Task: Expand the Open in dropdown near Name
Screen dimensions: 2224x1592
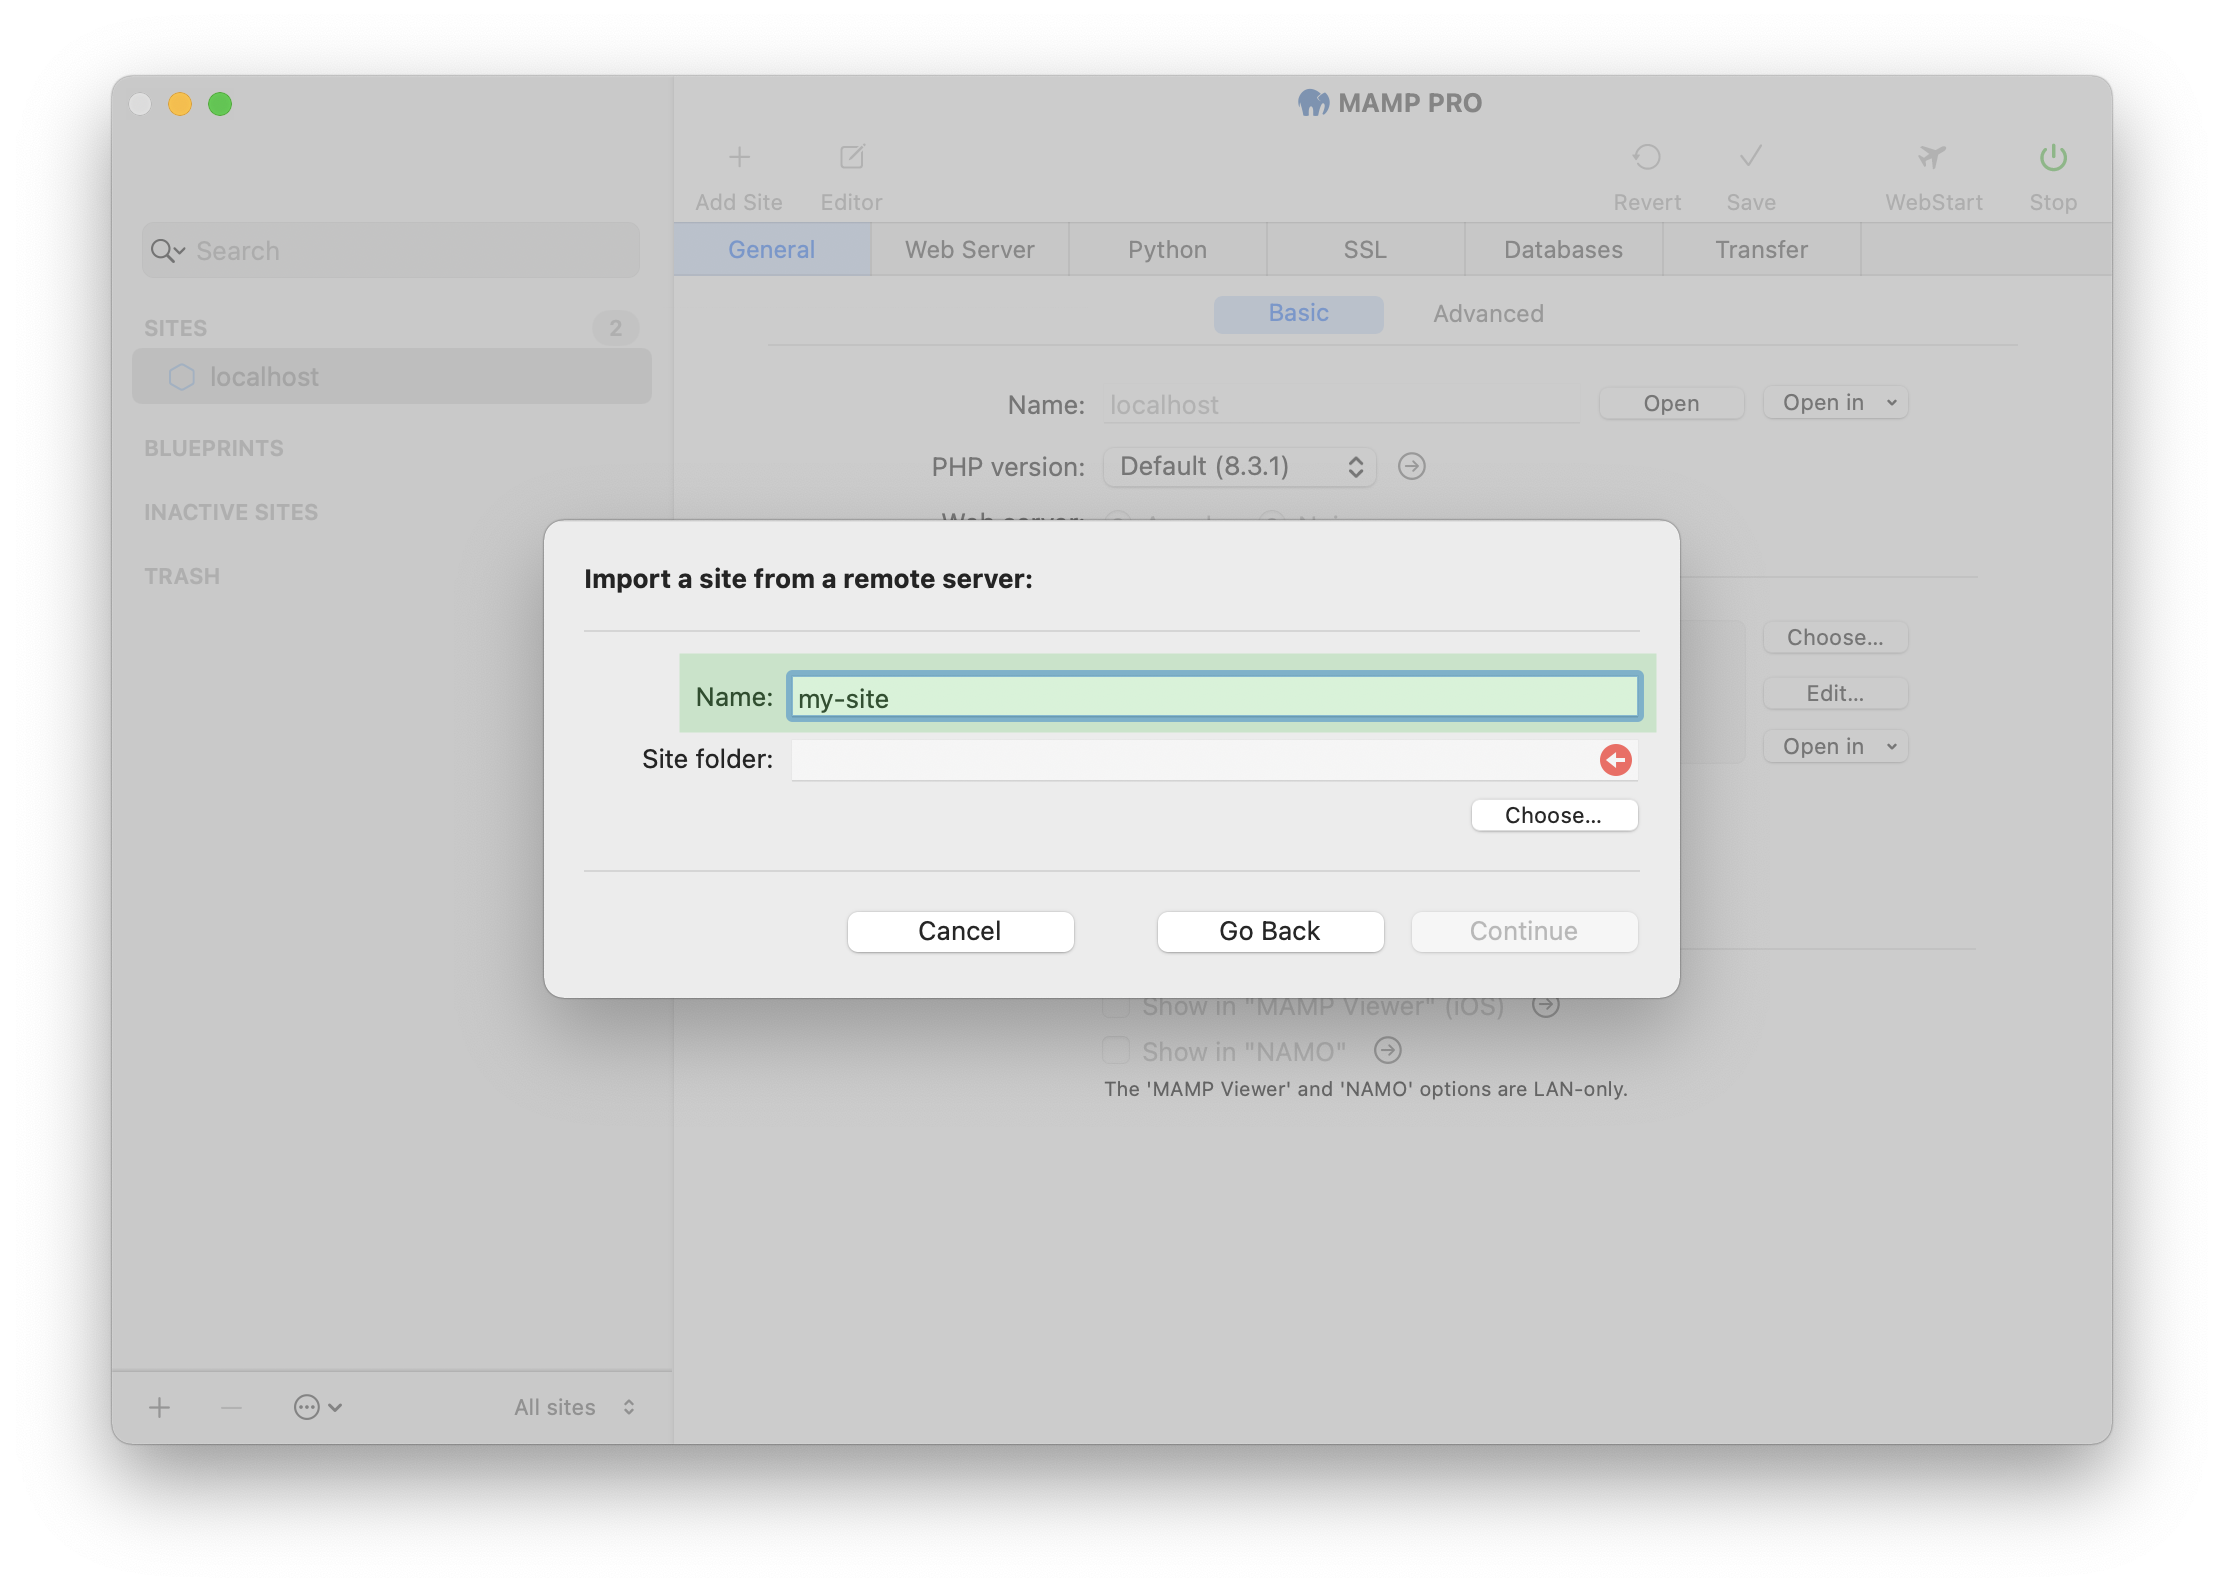Action: coord(1835,403)
